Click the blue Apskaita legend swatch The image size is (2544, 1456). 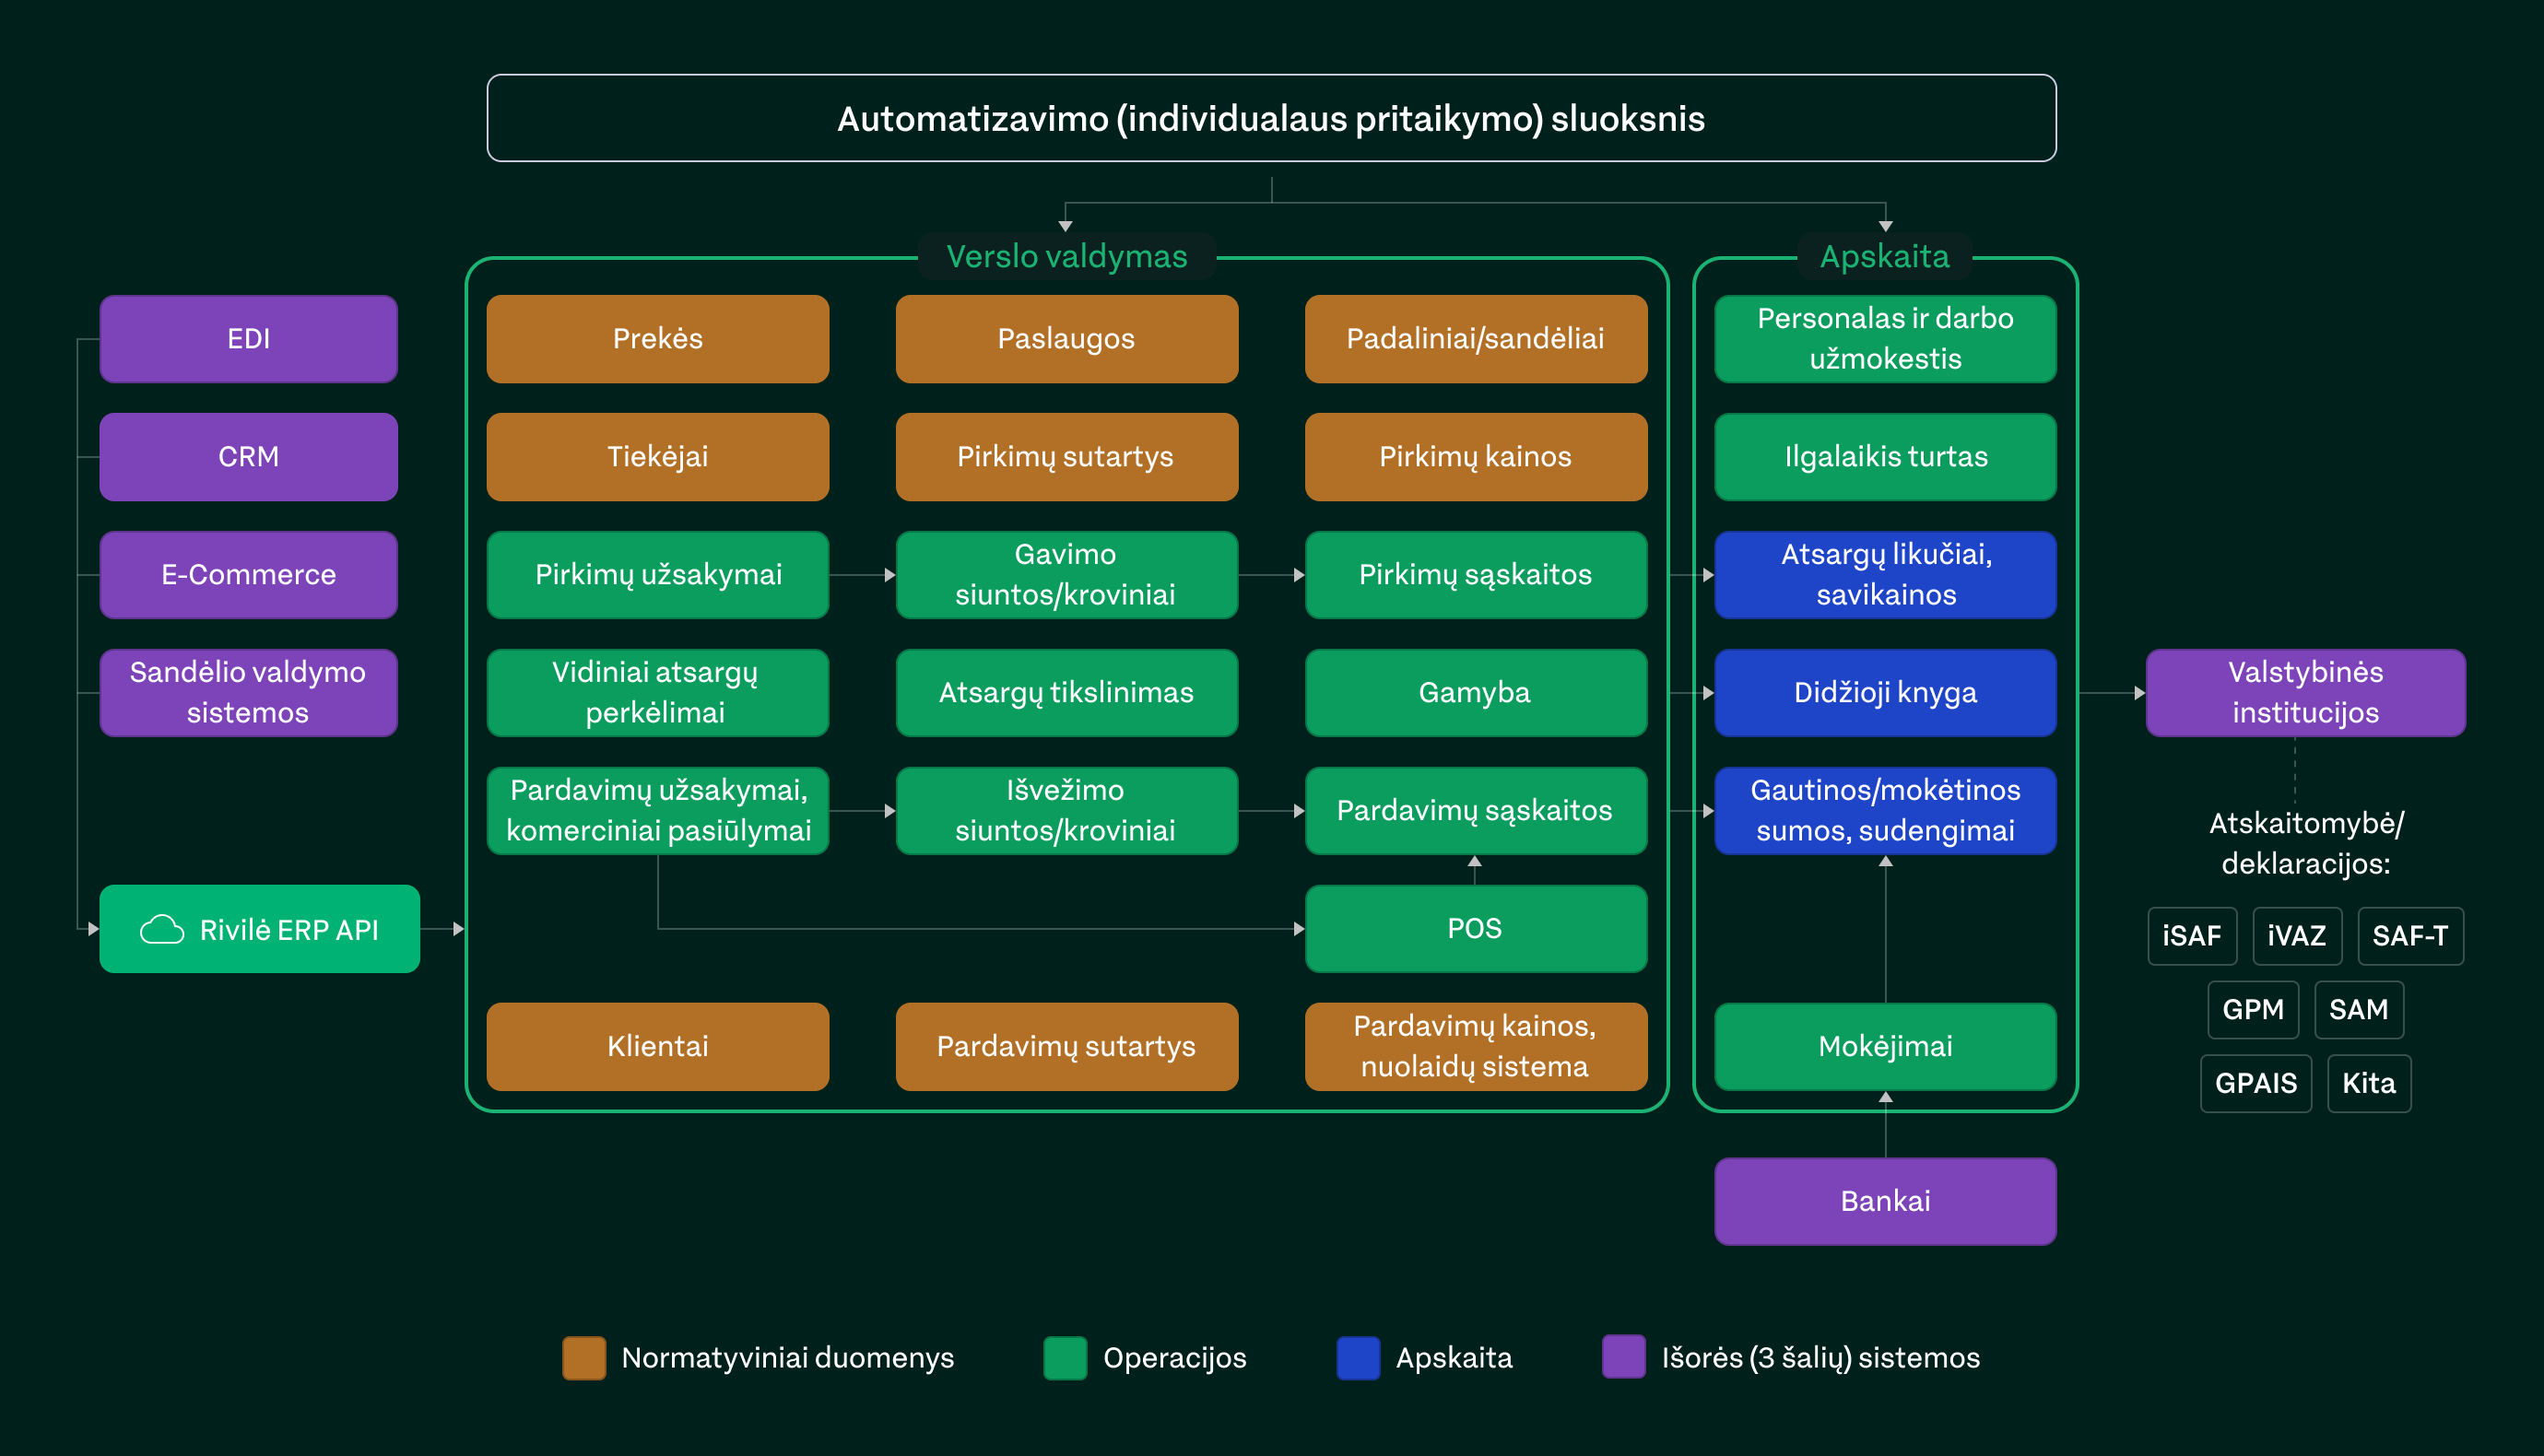(x=1358, y=1357)
